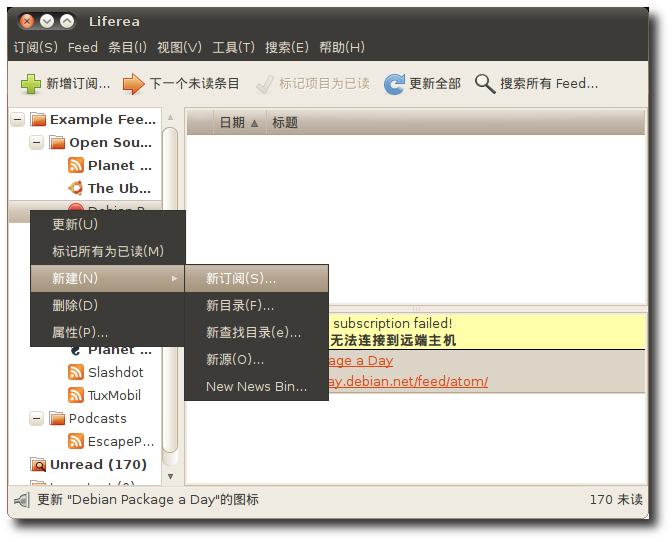Click the TuxMobil RSS feed icon

tap(76, 395)
